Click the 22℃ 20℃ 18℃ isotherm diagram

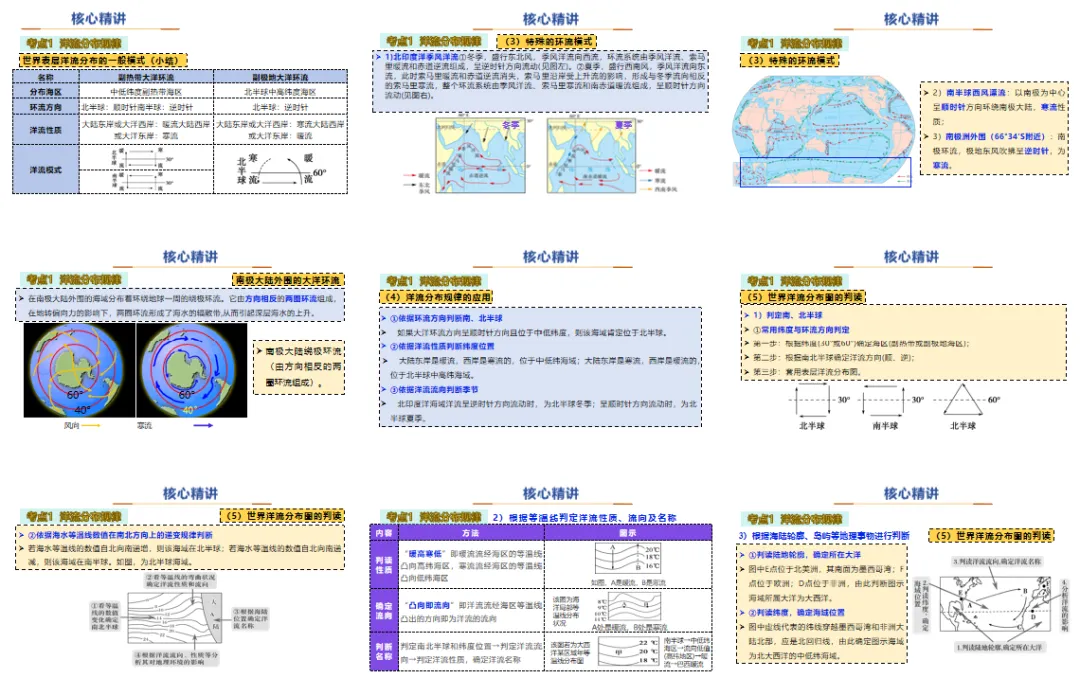pos(627,651)
